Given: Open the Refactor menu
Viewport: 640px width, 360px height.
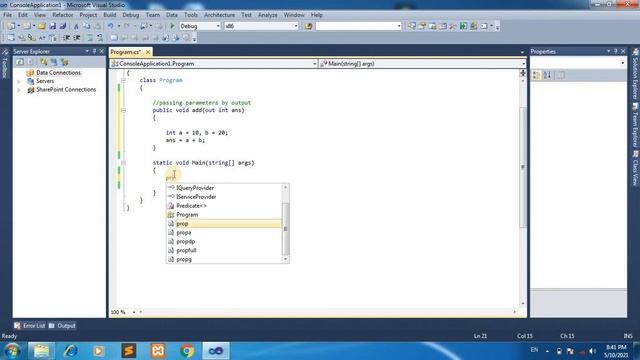Looking at the screenshot, I should [x=62, y=15].
